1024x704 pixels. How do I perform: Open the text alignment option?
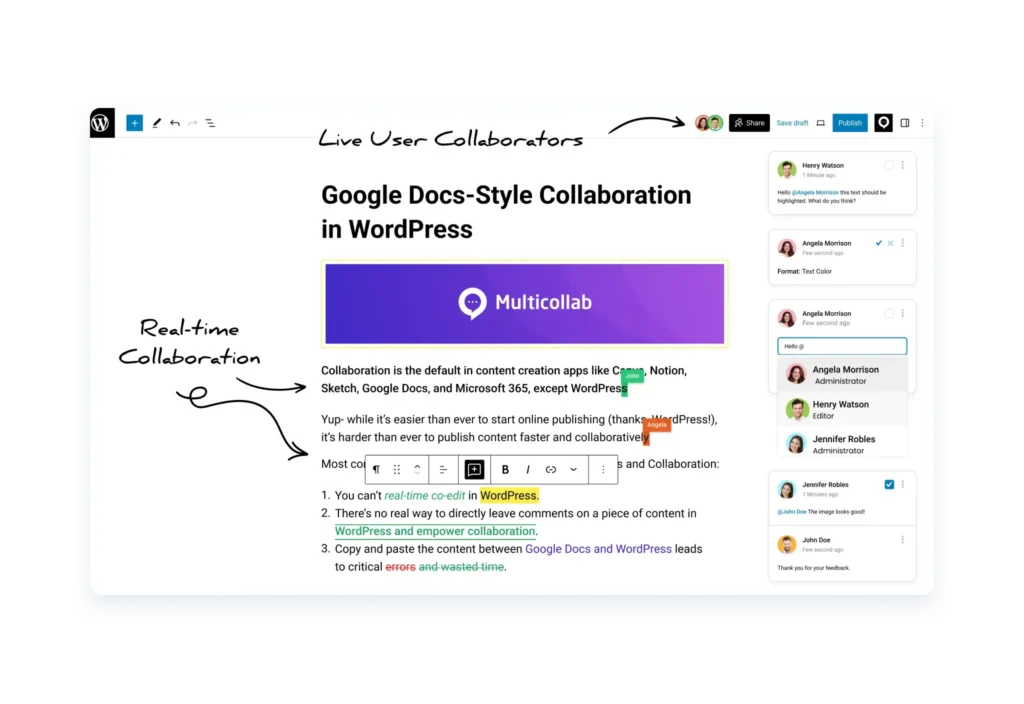click(443, 470)
